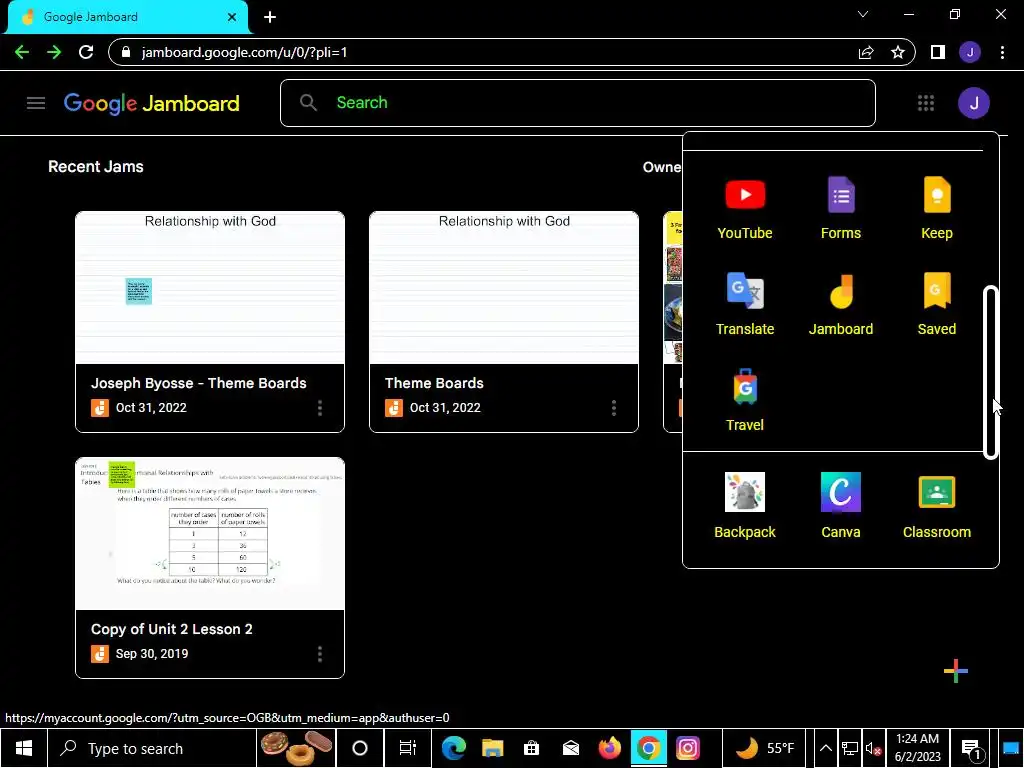Share this page via the share icon
Image resolution: width=1024 pixels, height=768 pixels.
click(866, 52)
